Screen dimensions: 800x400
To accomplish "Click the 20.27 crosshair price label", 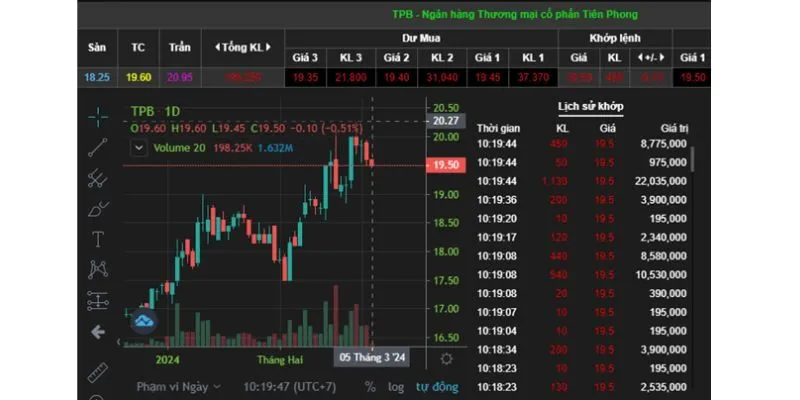I will (445, 121).
